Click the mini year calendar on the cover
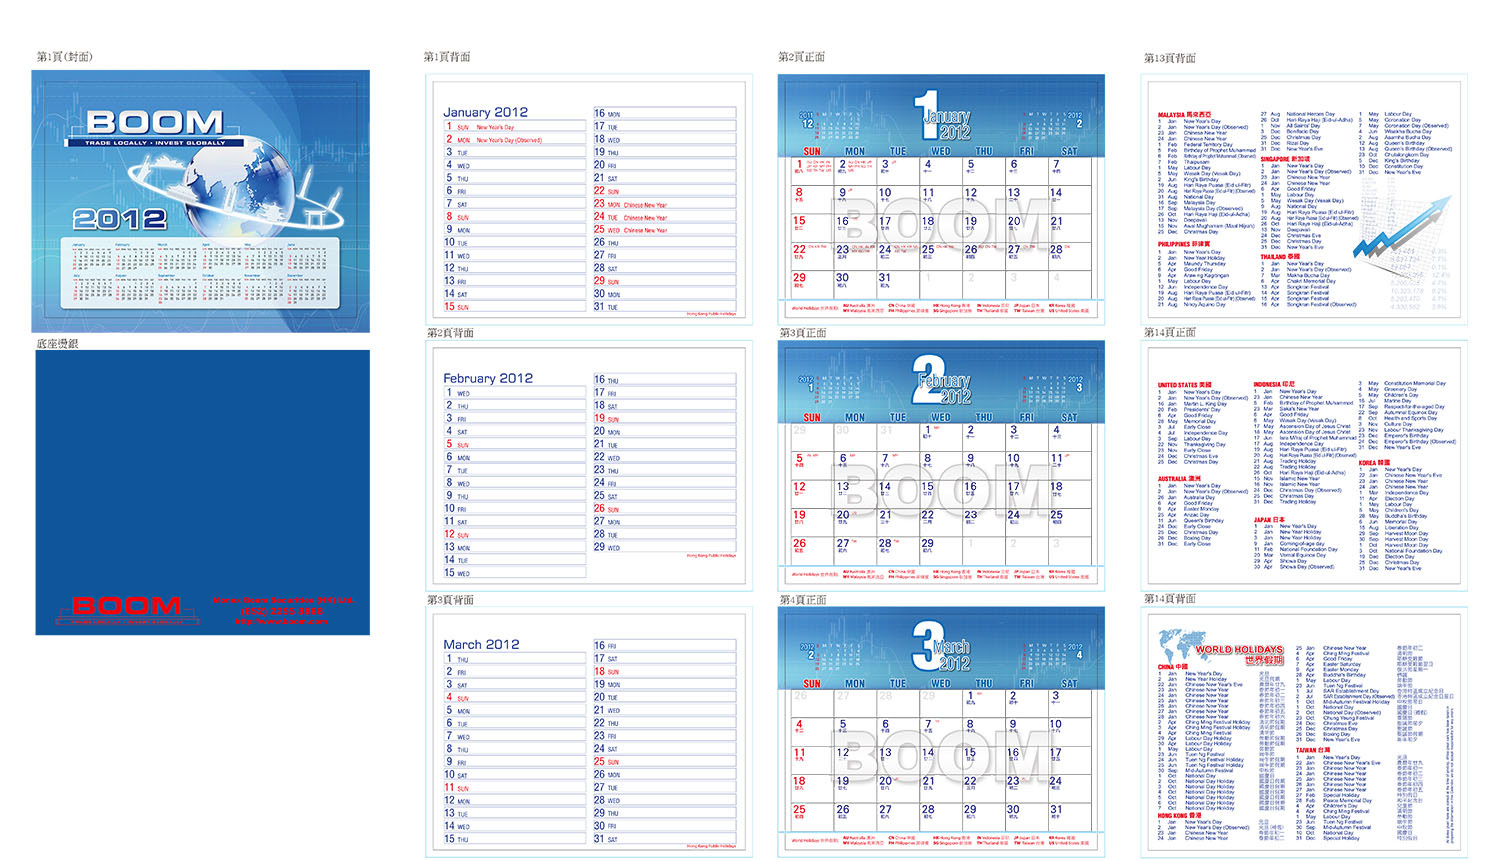This screenshot has width=1500, height=860. [201, 274]
